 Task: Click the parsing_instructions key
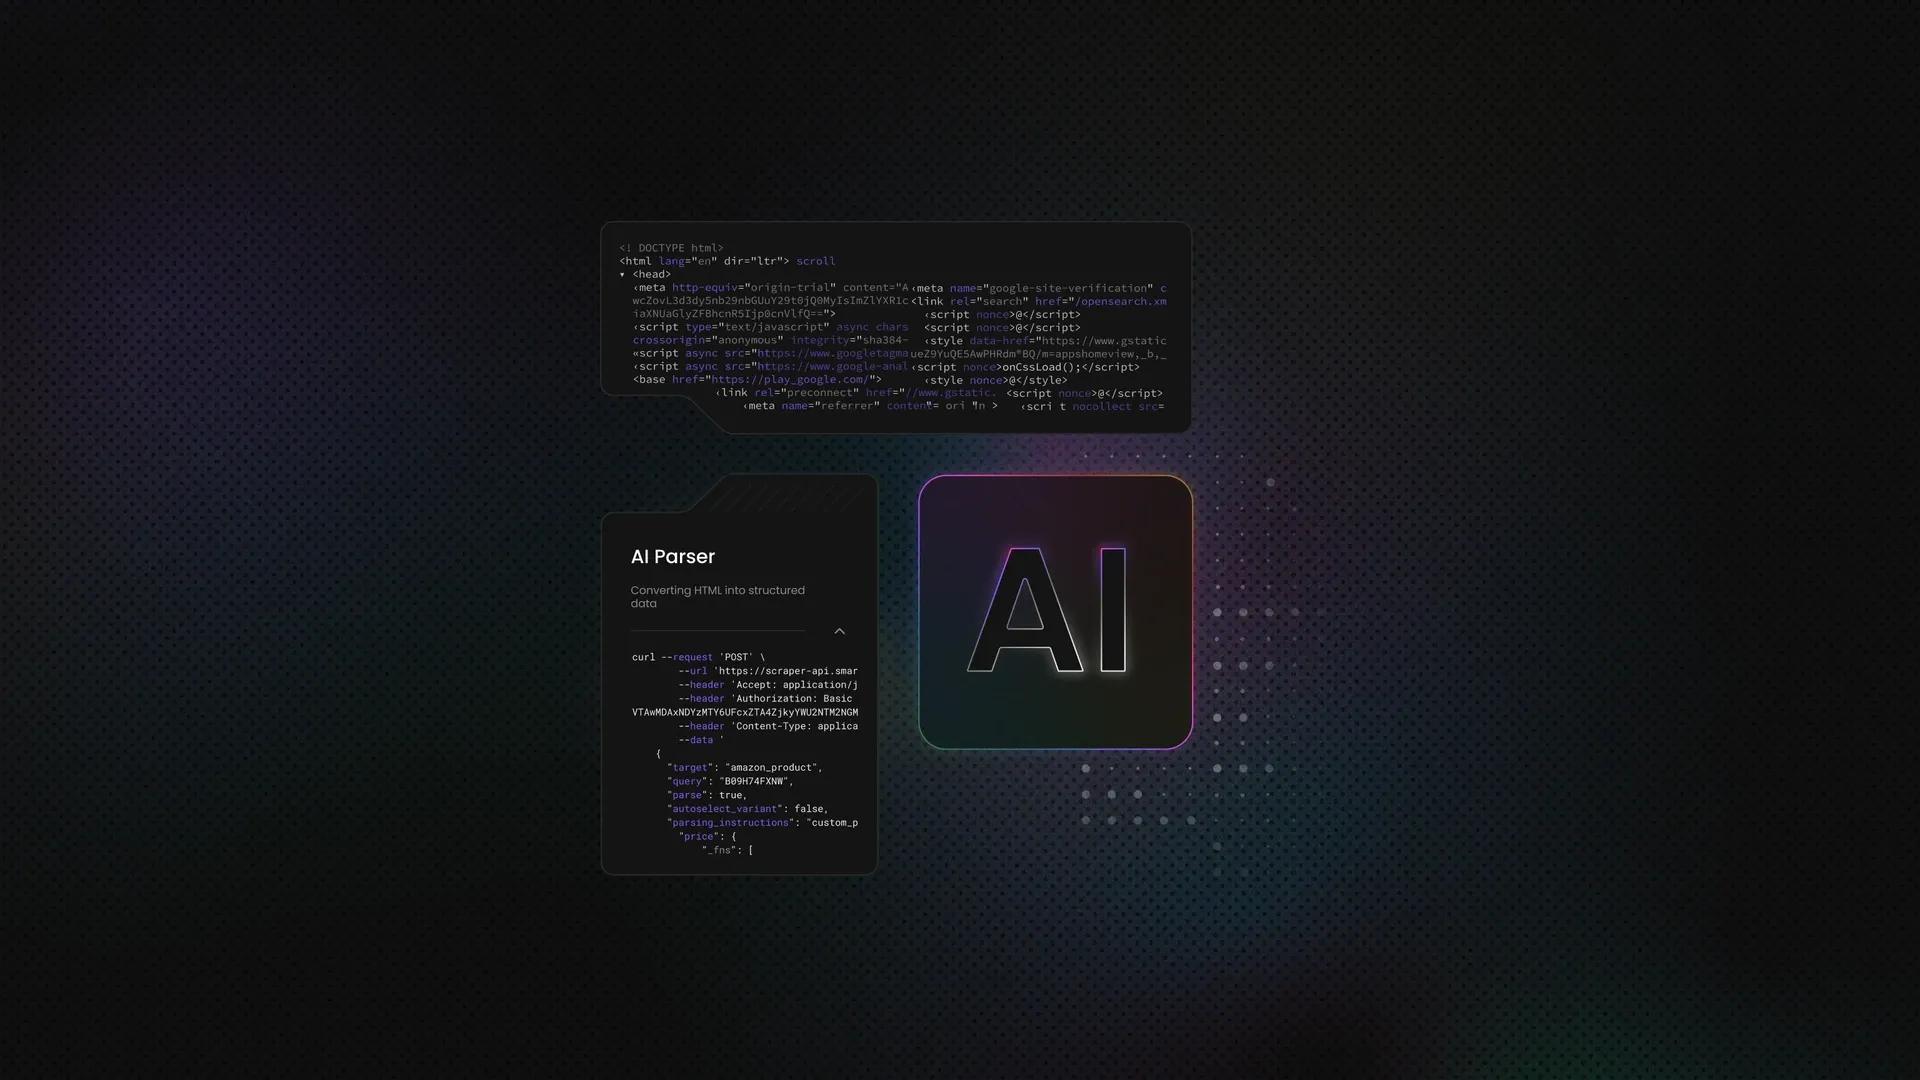[x=730, y=823]
